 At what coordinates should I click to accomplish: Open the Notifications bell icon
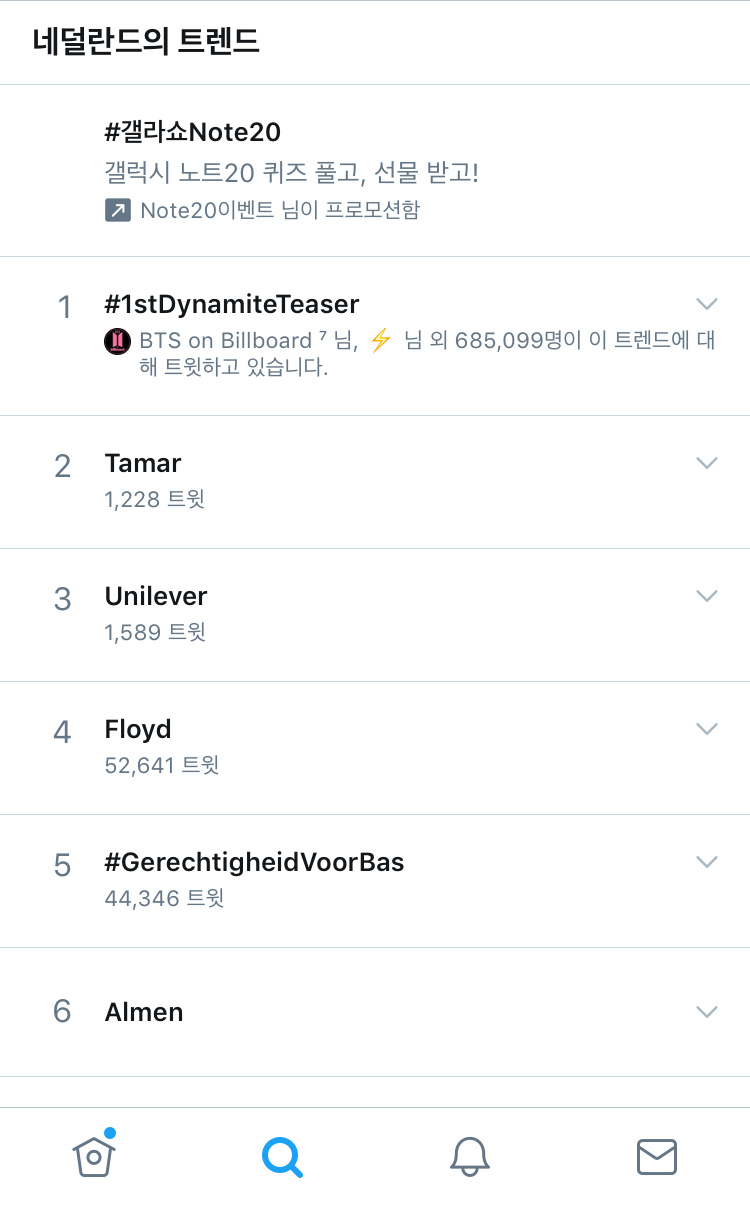point(469,1157)
